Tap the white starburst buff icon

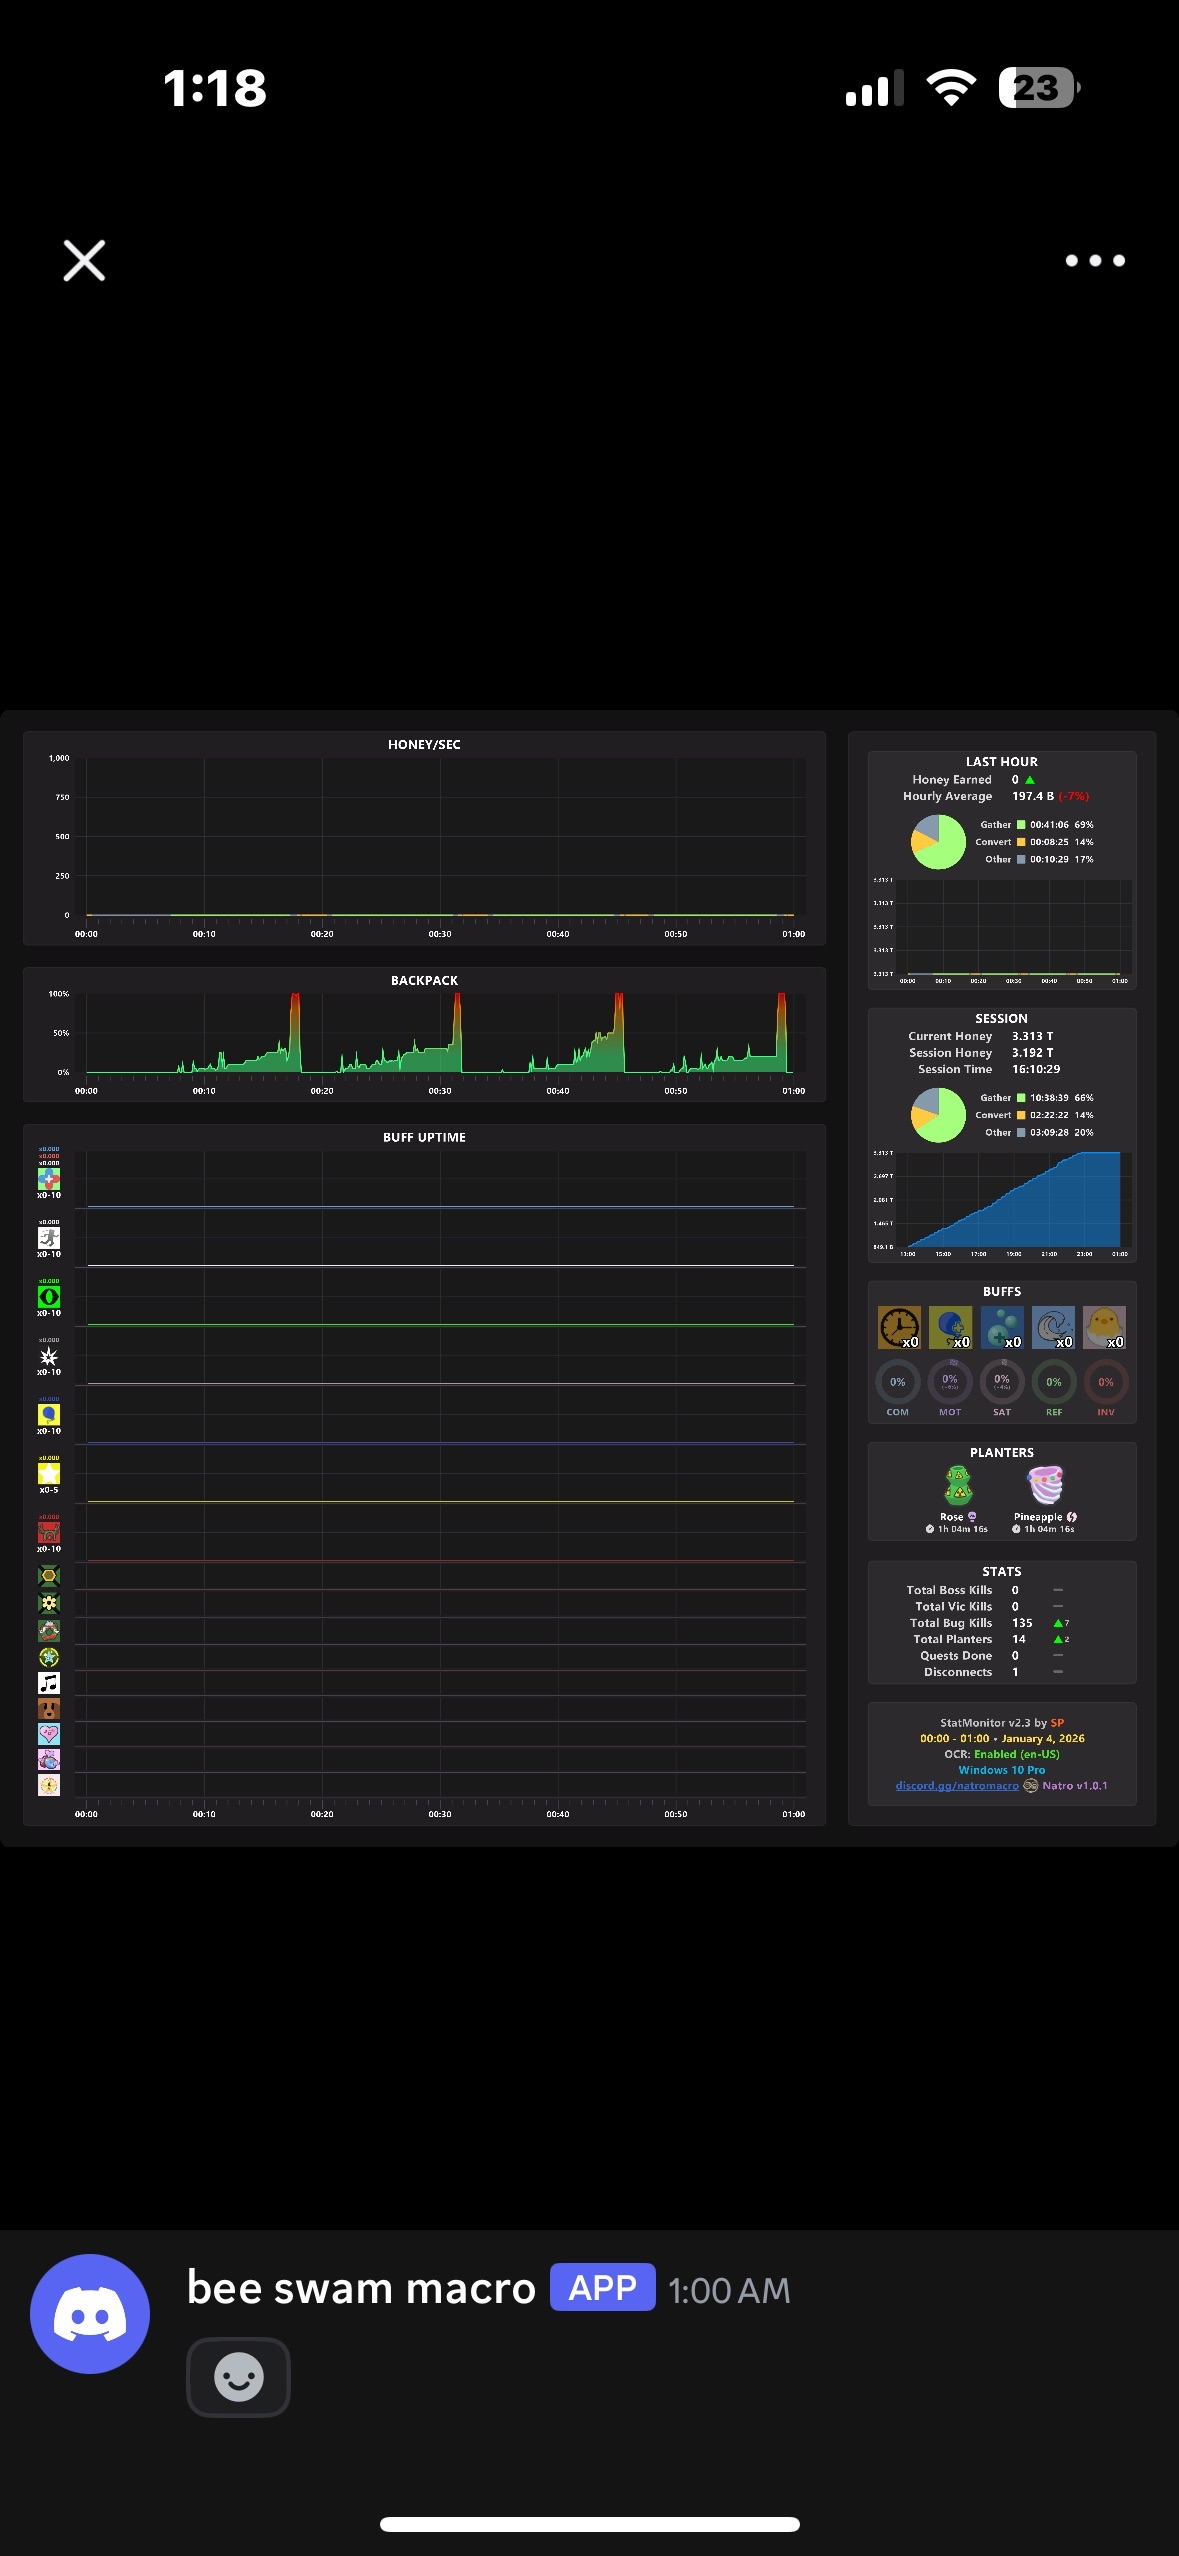[x=49, y=1356]
